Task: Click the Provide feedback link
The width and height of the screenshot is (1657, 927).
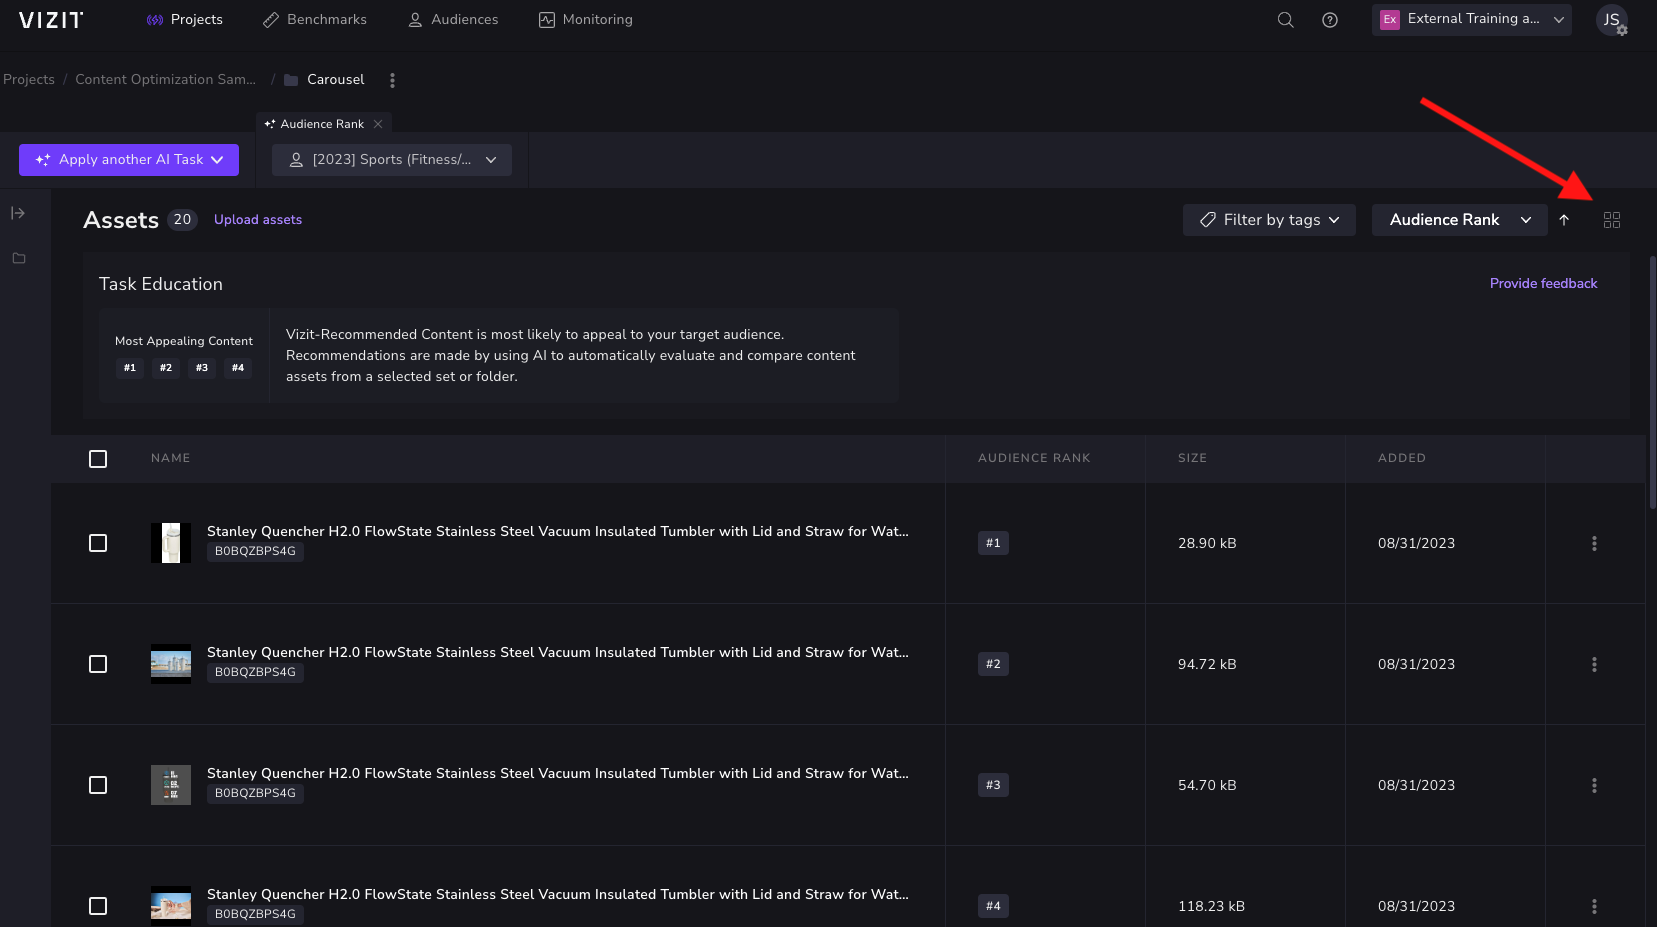Action: (1543, 284)
